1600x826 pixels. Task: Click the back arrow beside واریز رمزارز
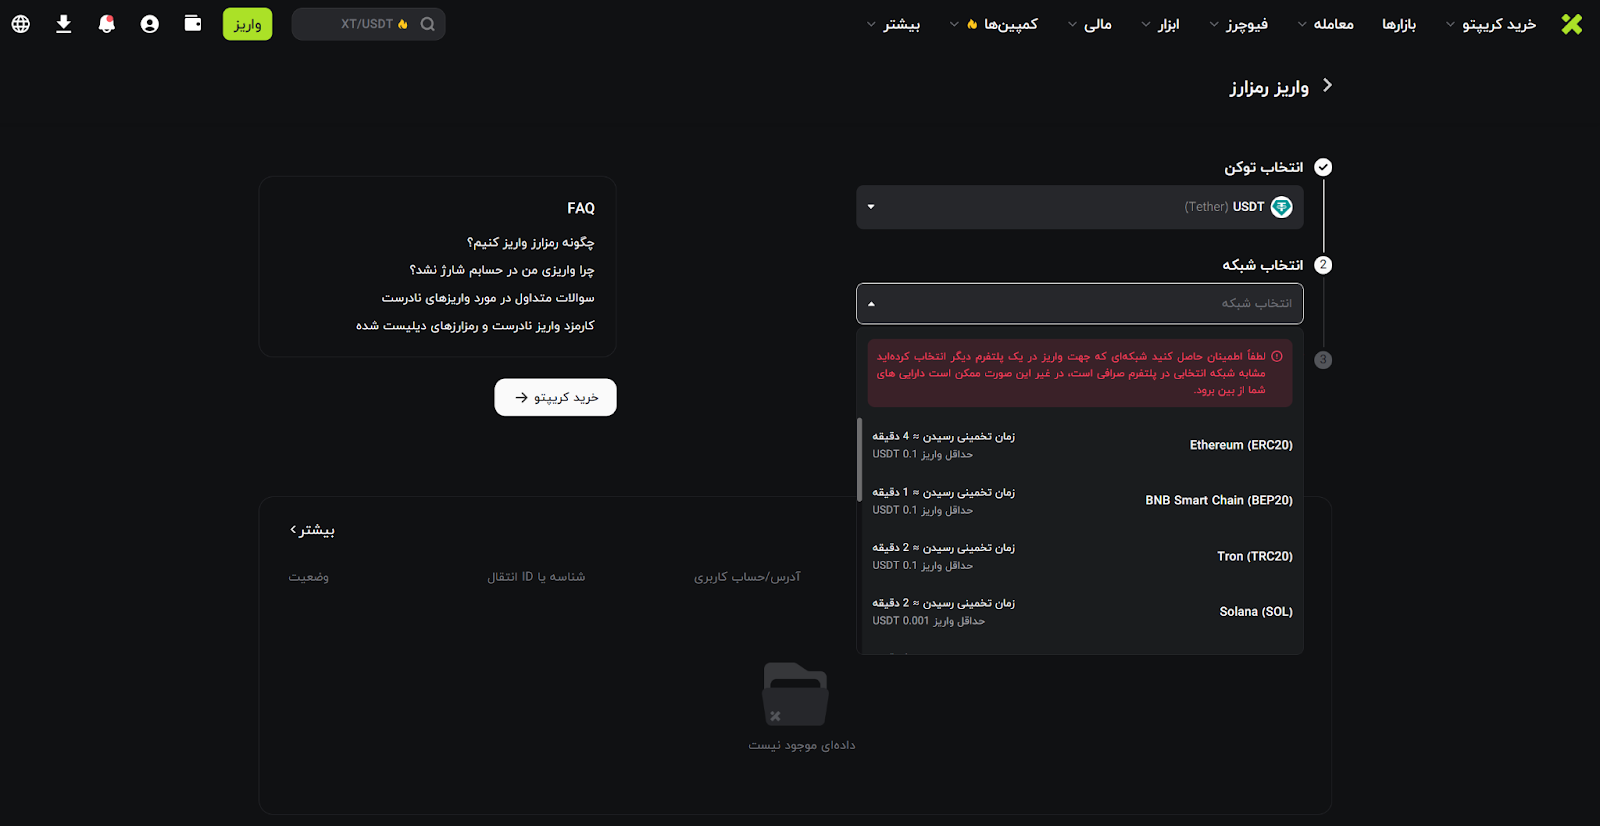tap(1327, 86)
